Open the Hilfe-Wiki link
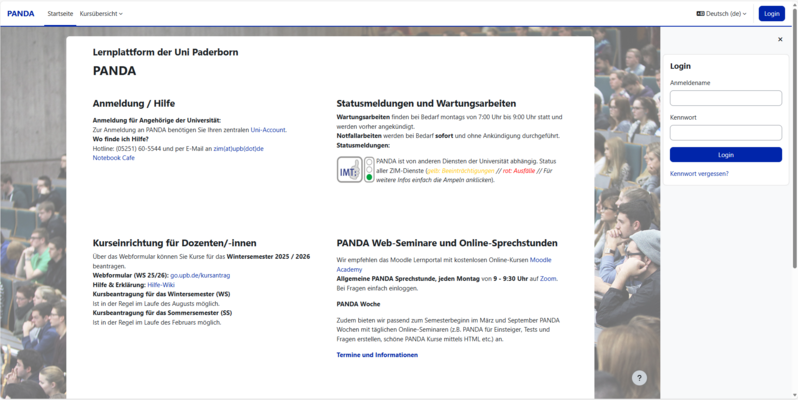Screen dimensions: 798x400 pos(161,285)
